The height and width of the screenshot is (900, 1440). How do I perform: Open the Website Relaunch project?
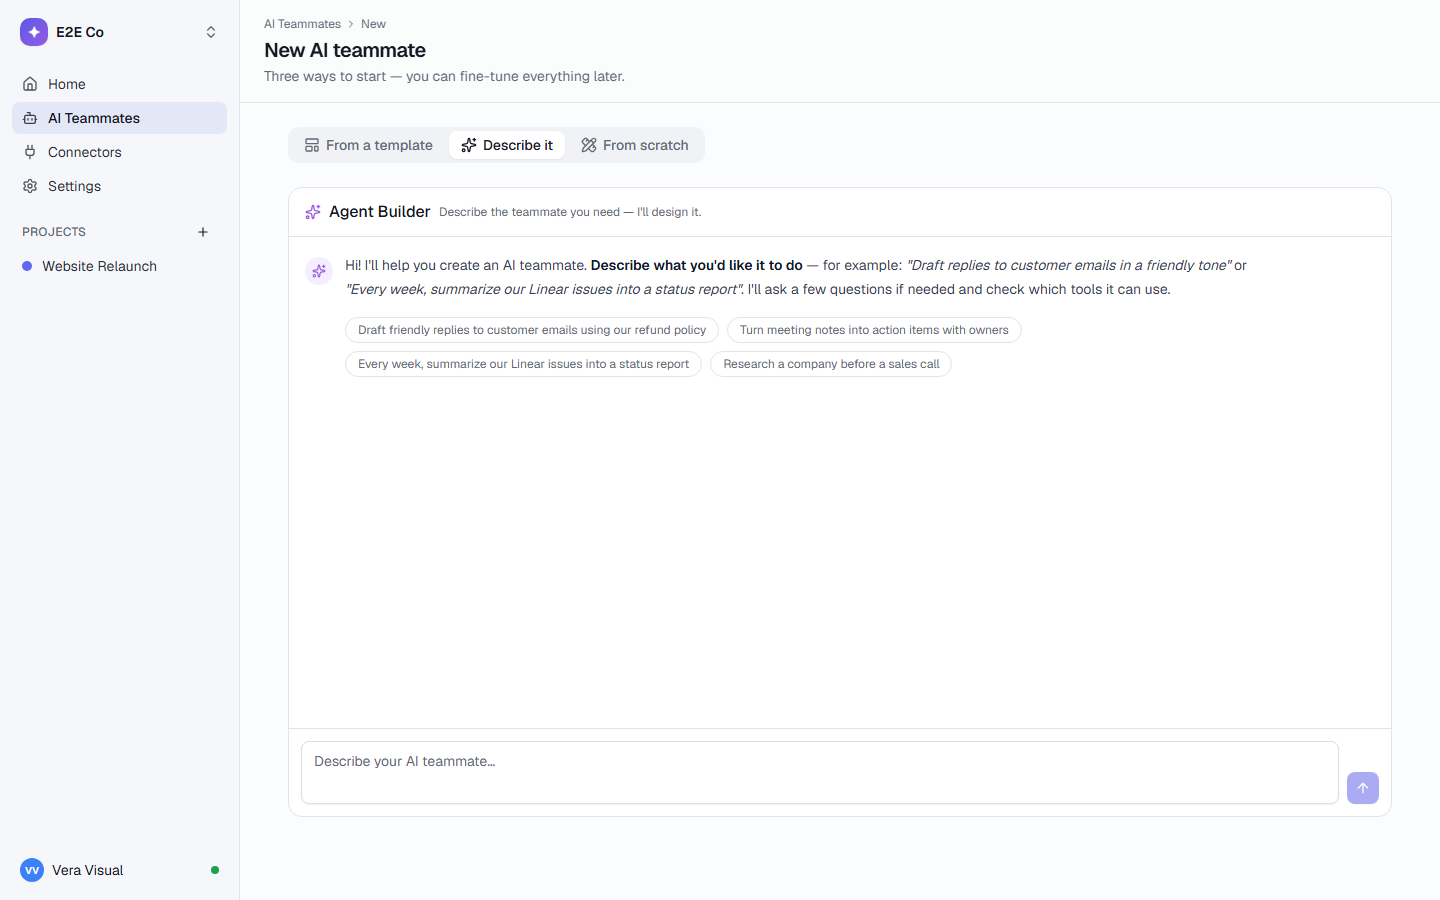[119, 266]
